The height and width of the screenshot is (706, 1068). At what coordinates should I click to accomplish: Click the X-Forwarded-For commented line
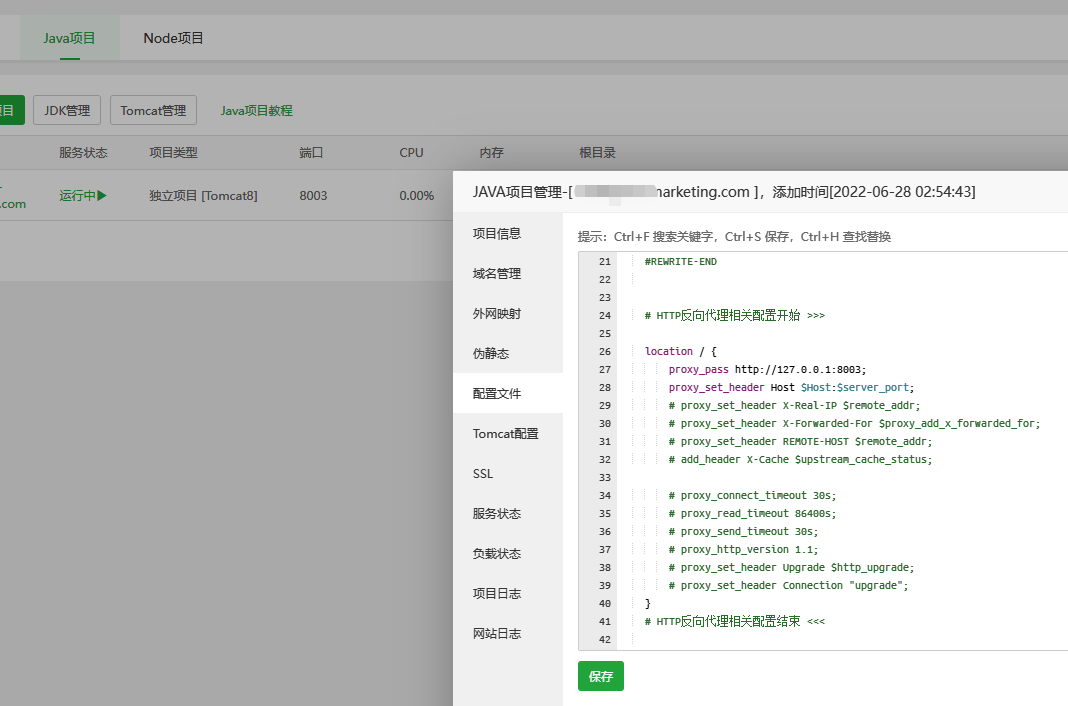point(854,423)
